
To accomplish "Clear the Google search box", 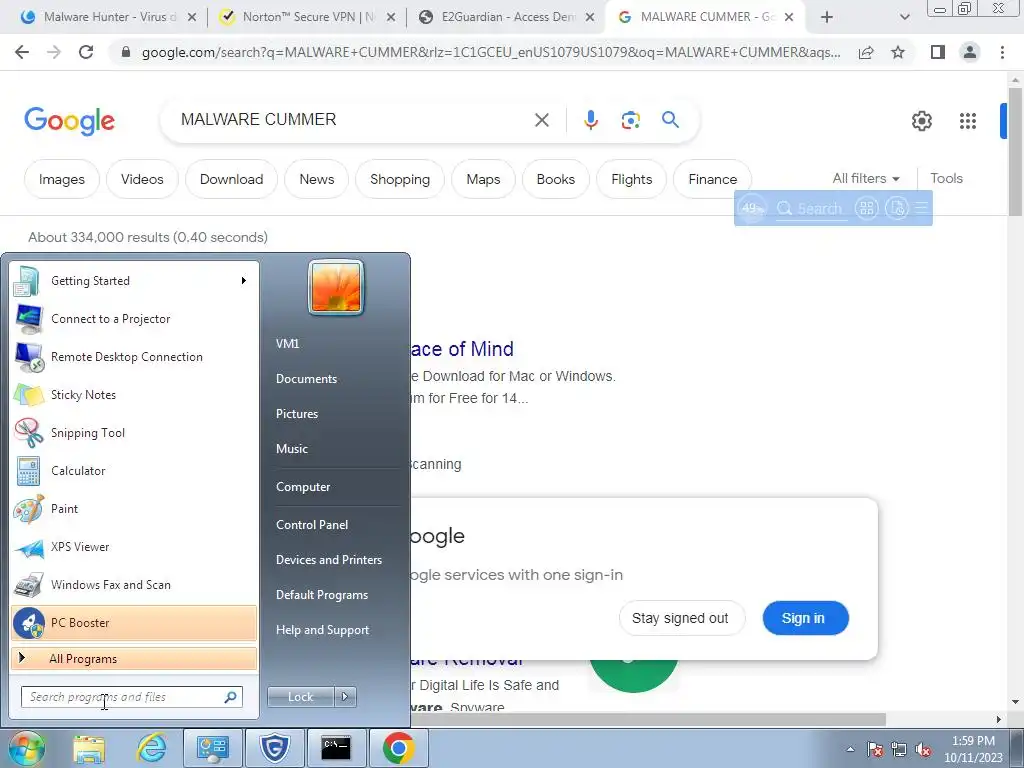I will (542, 120).
